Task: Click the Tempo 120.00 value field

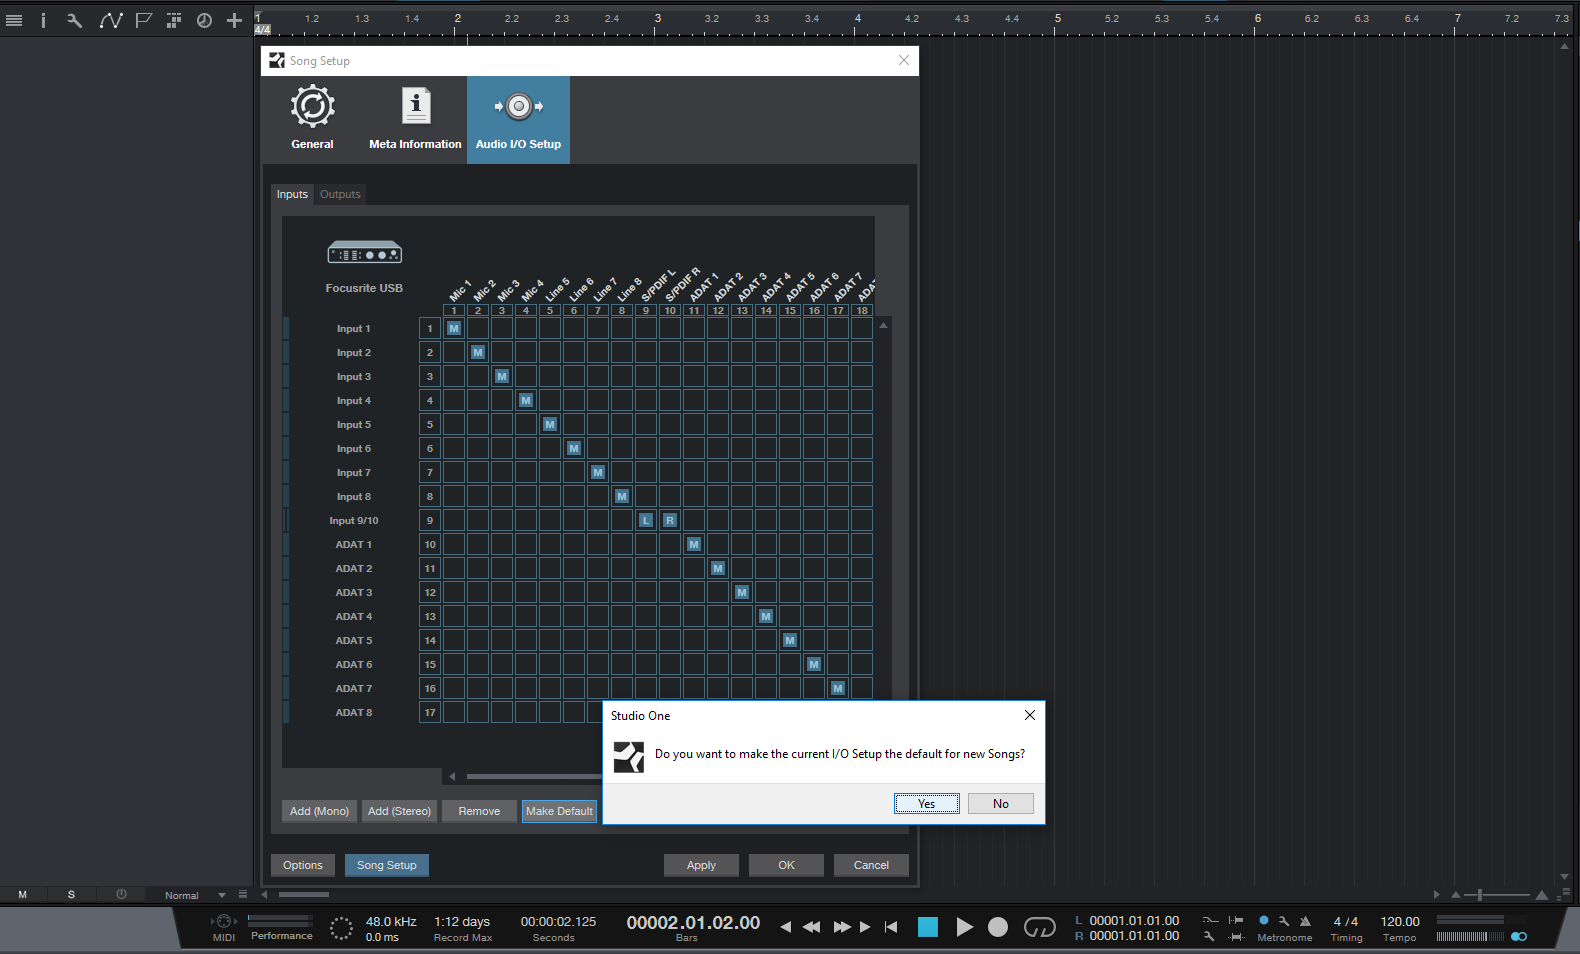Action: click(1399, 921)
